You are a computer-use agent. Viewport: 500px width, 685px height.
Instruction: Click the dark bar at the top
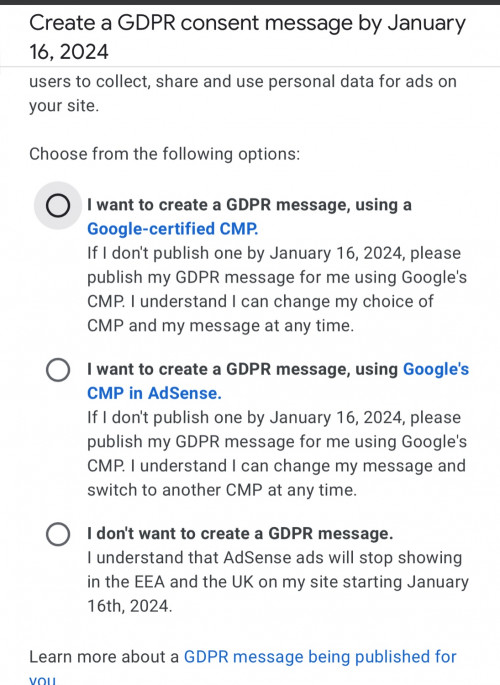coord(250,2)
